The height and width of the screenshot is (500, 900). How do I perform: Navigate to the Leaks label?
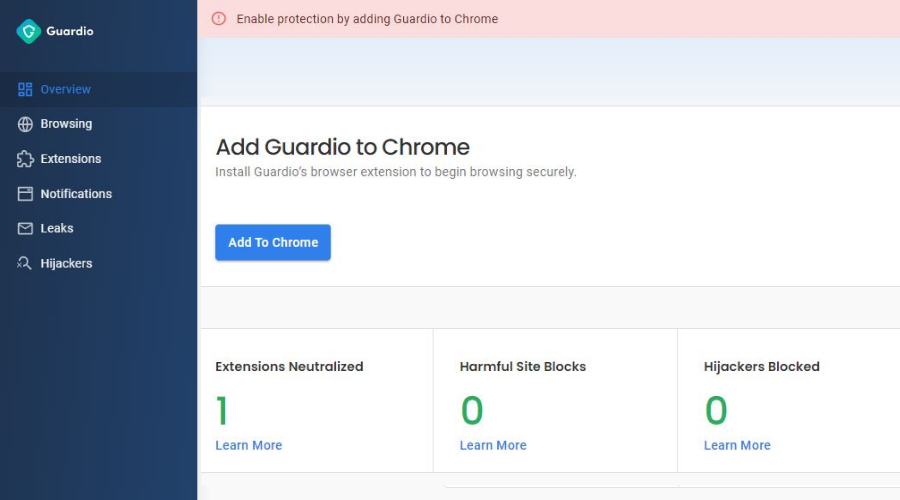(57, 229)
